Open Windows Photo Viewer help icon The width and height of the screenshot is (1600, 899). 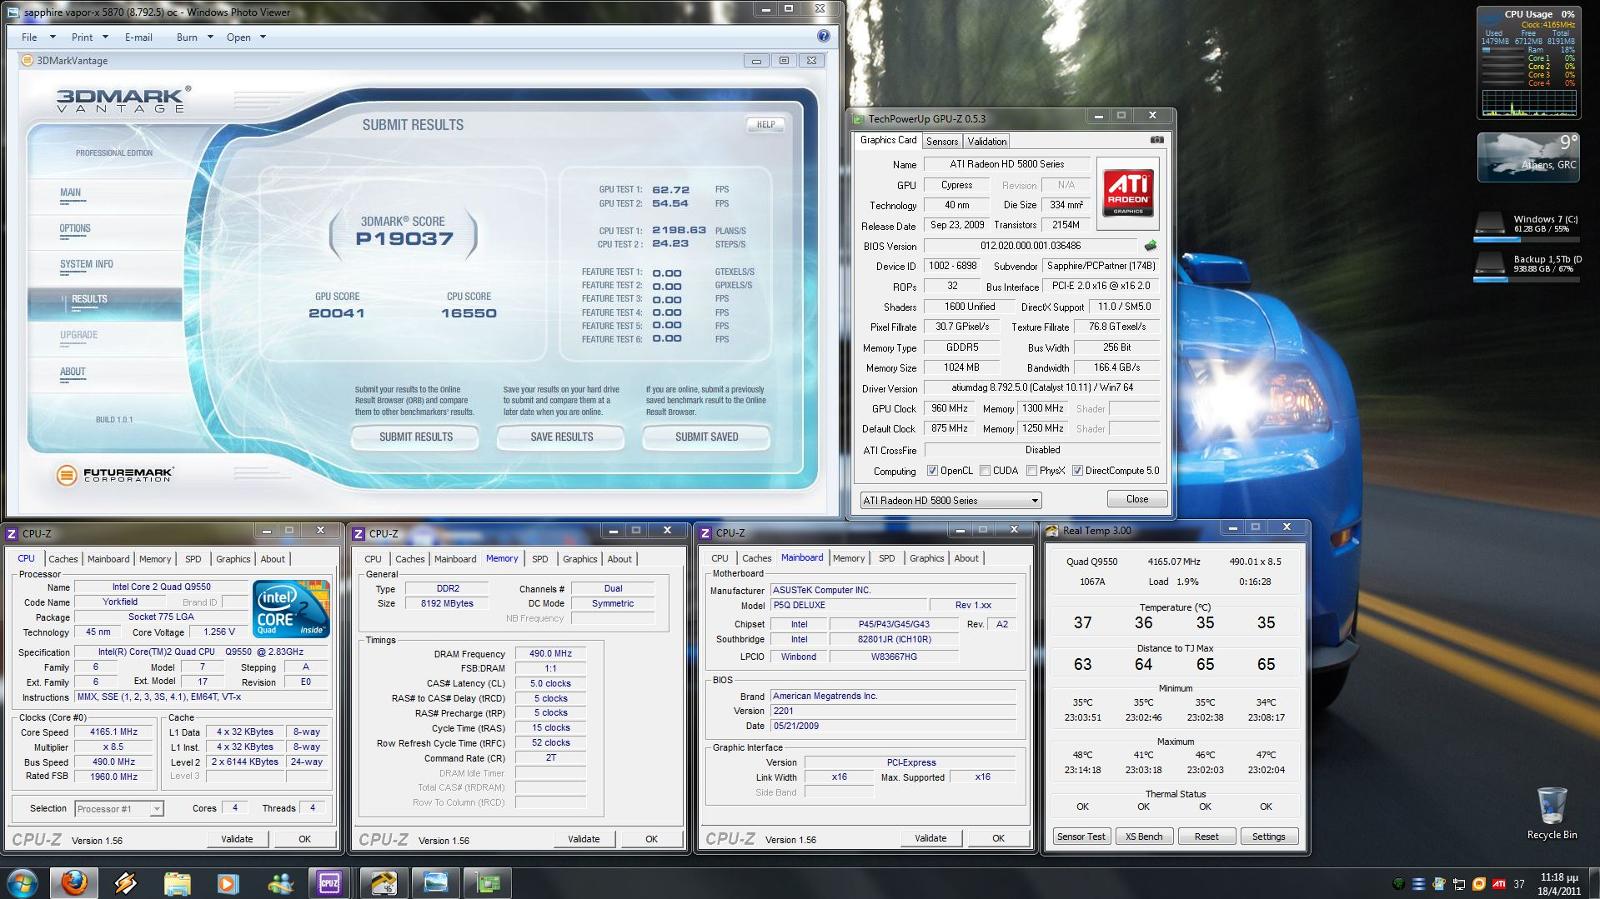(823, 36)
